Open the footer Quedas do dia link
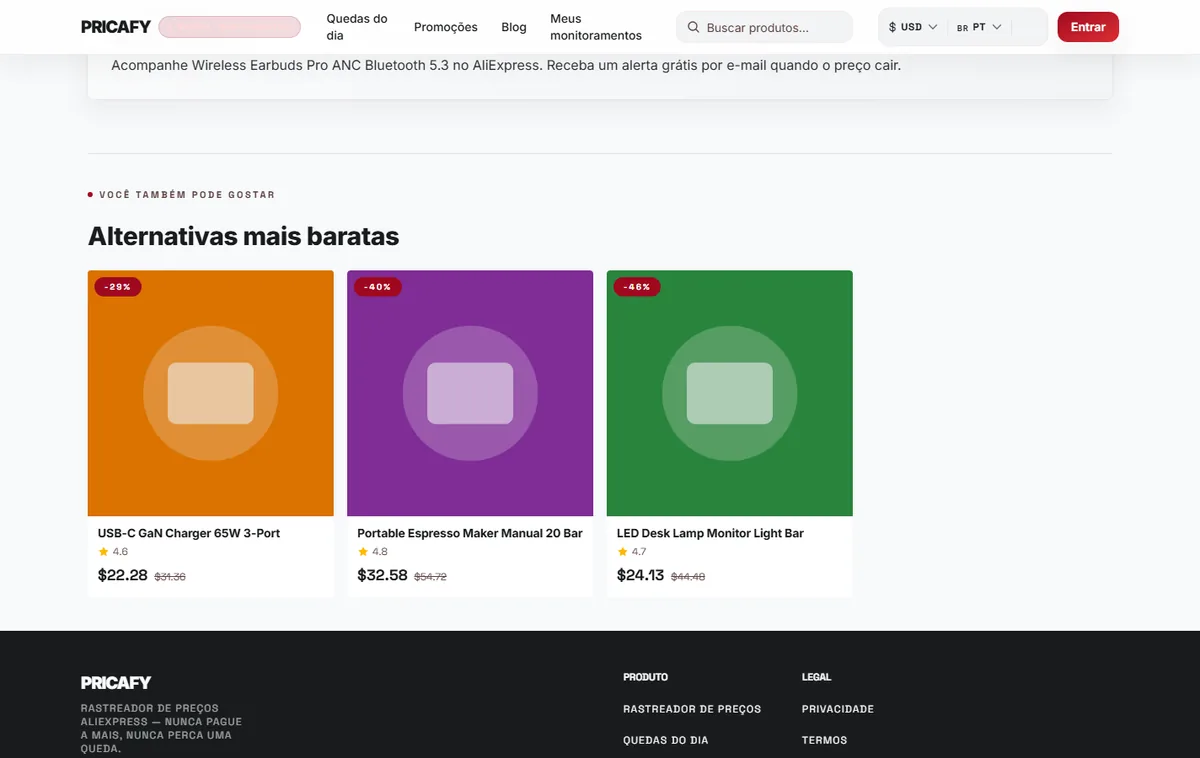Screen dimensions: 1200x758 click(x=665, y=740)
